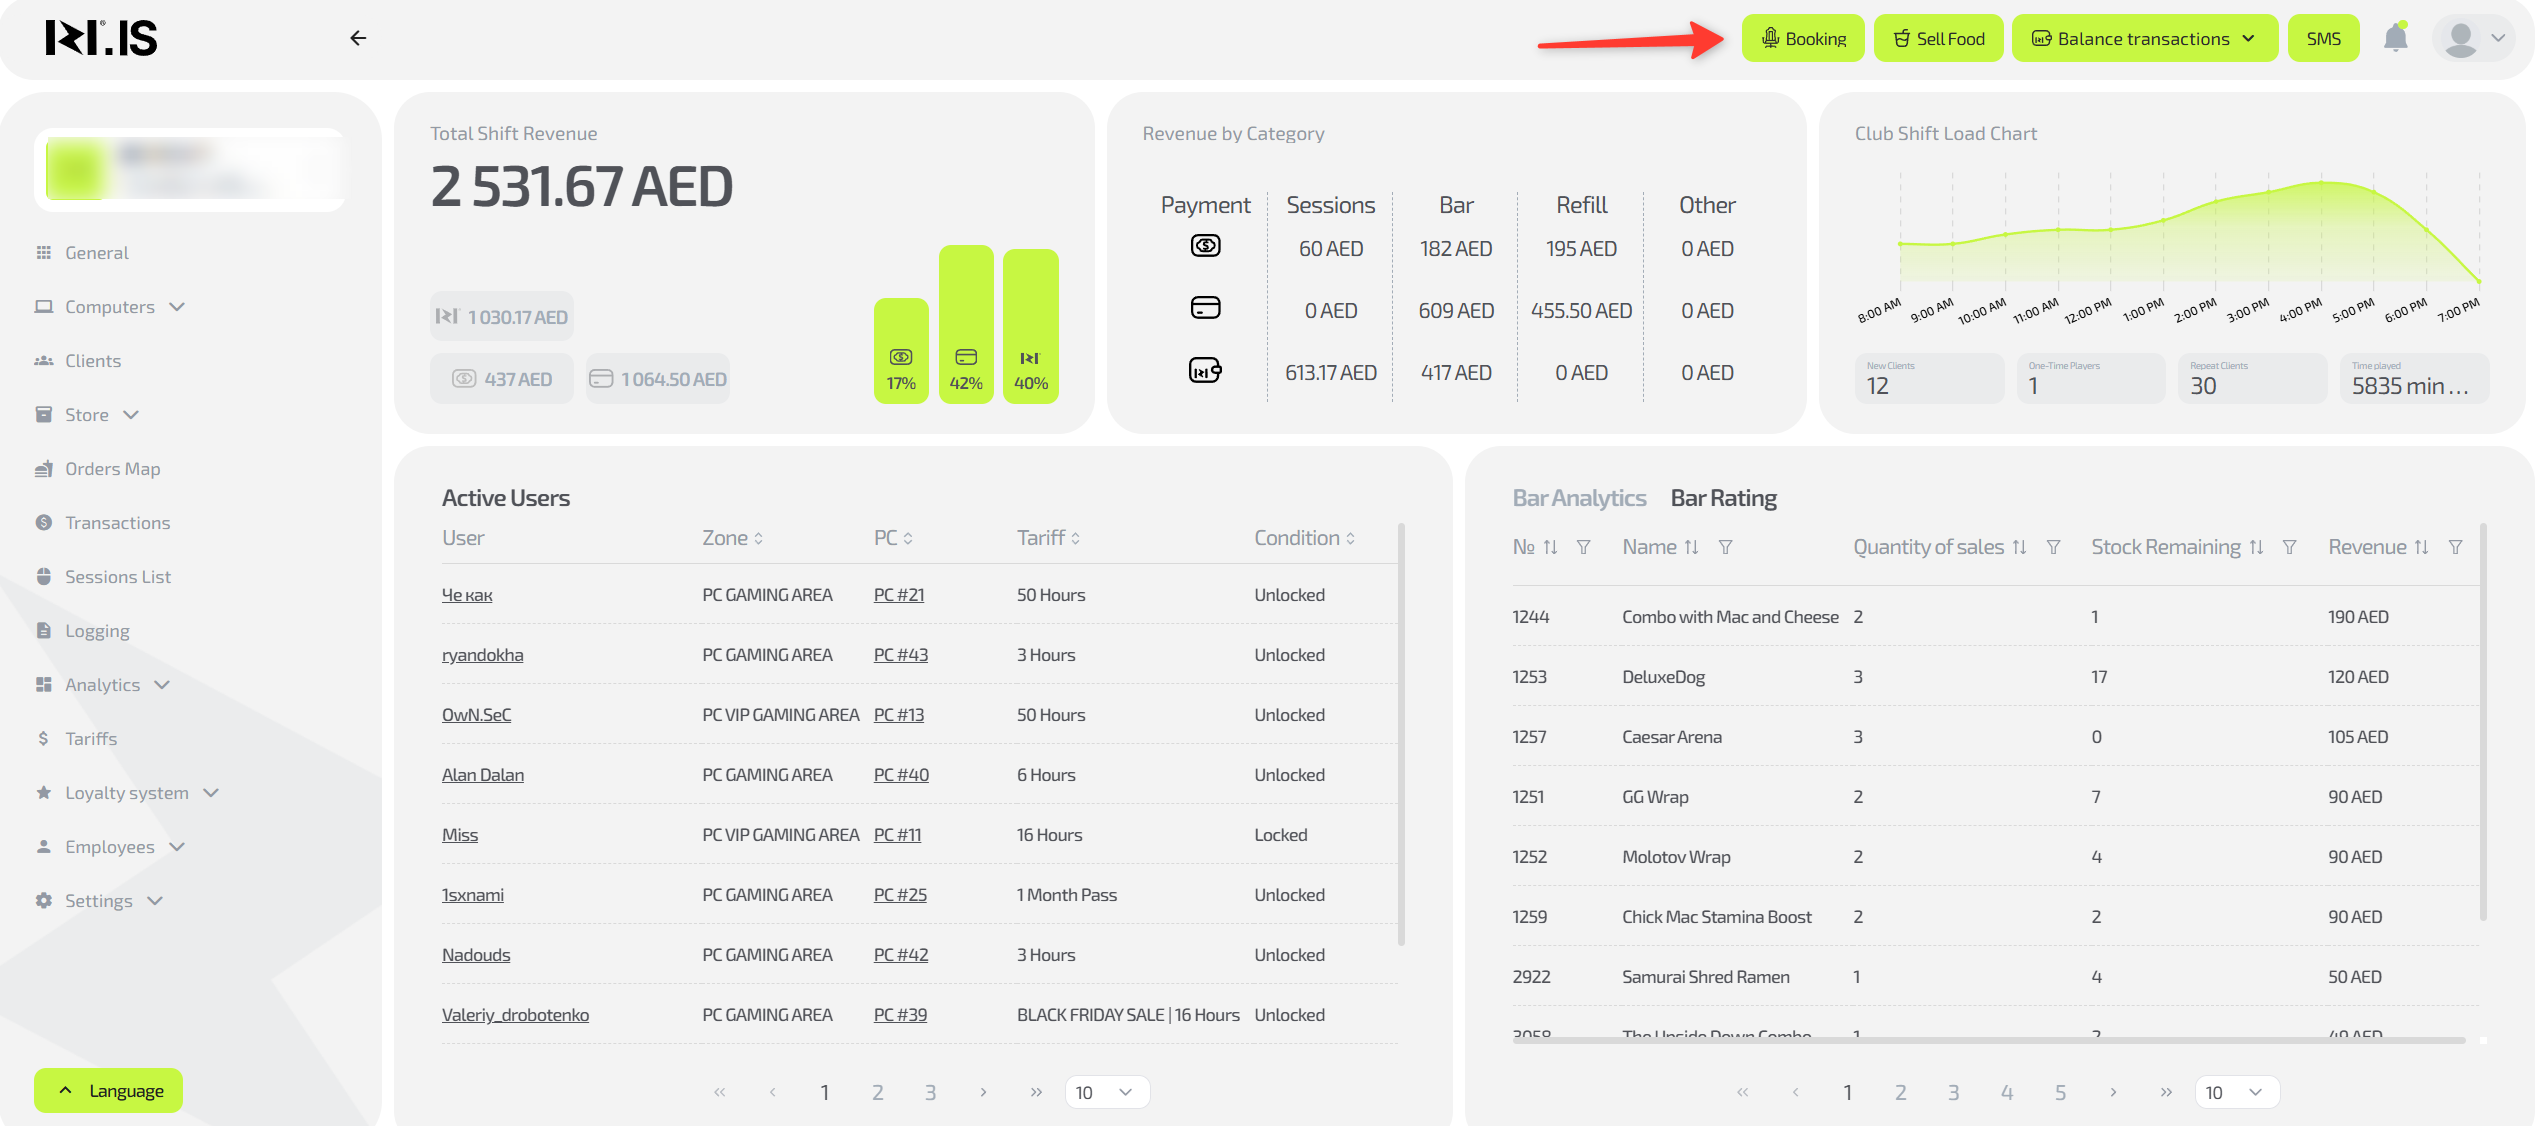
Task: Go to last page of Active Users
Action: (x=1036, y=1092)
